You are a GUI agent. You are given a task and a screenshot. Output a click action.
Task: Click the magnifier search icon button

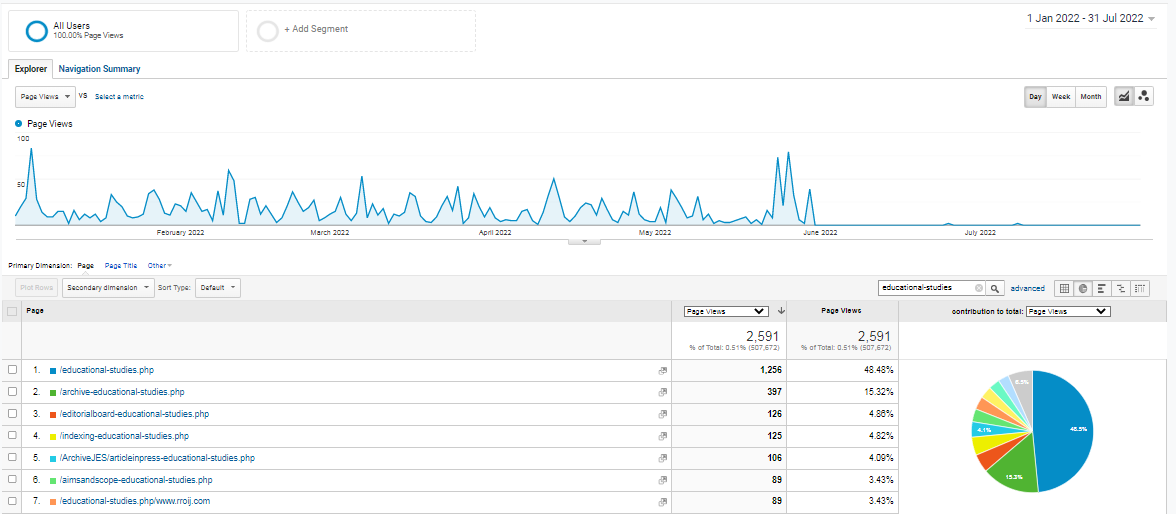pyautogui.click(x=995, y=288)
